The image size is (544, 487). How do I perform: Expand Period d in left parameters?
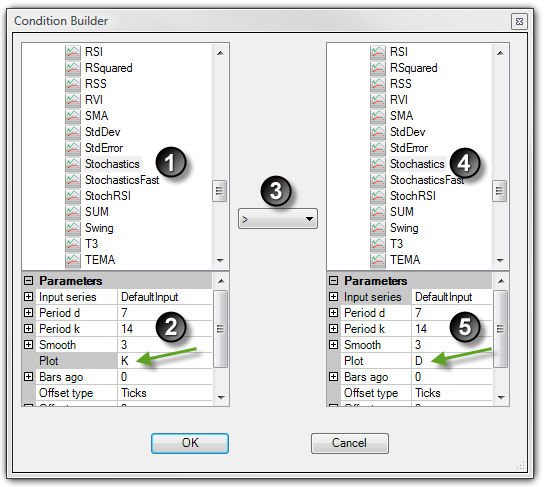[28, 313]
